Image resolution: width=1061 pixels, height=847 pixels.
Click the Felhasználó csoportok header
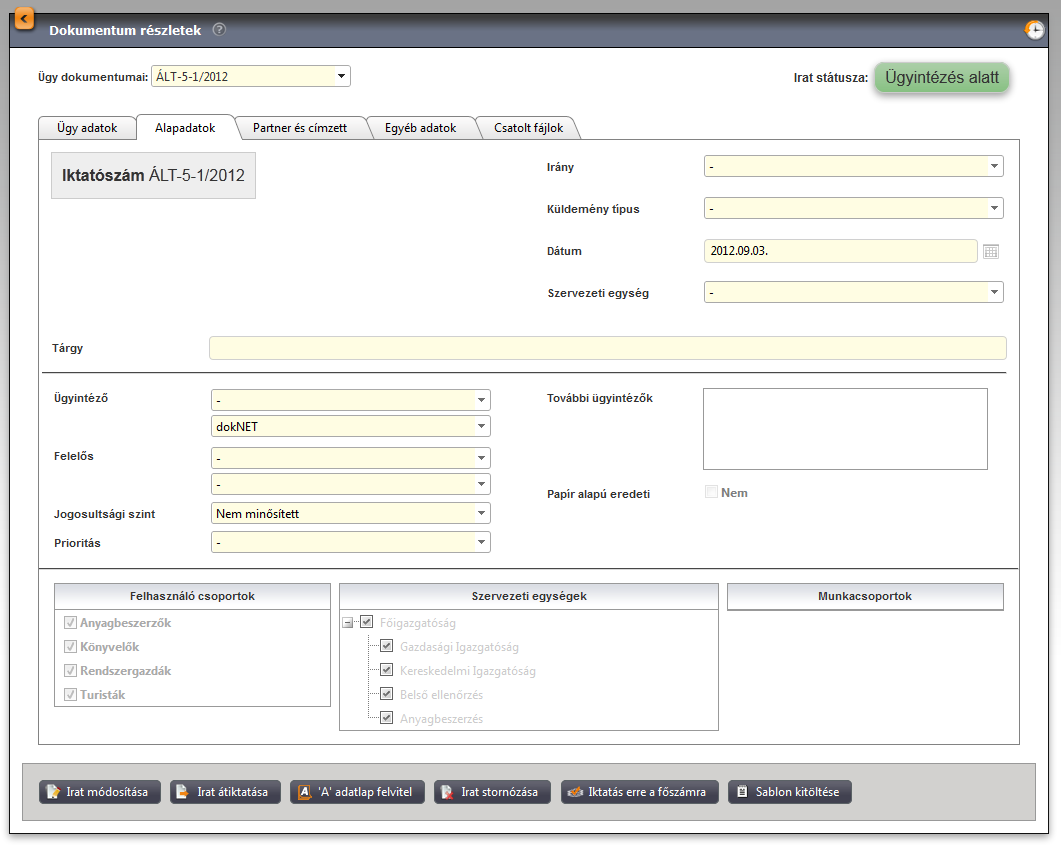tap(192, 596)
